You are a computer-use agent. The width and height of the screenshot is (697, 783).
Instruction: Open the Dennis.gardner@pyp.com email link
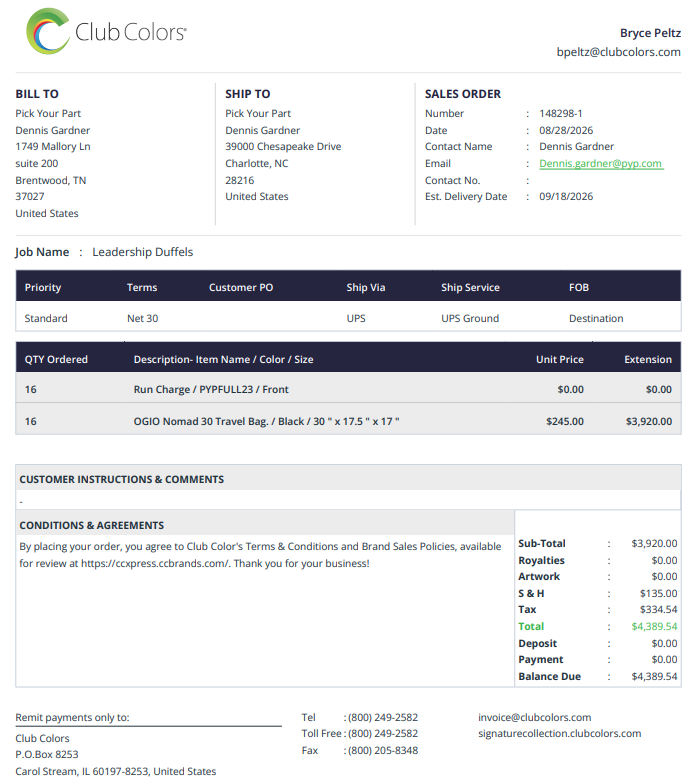coord(601,164)
